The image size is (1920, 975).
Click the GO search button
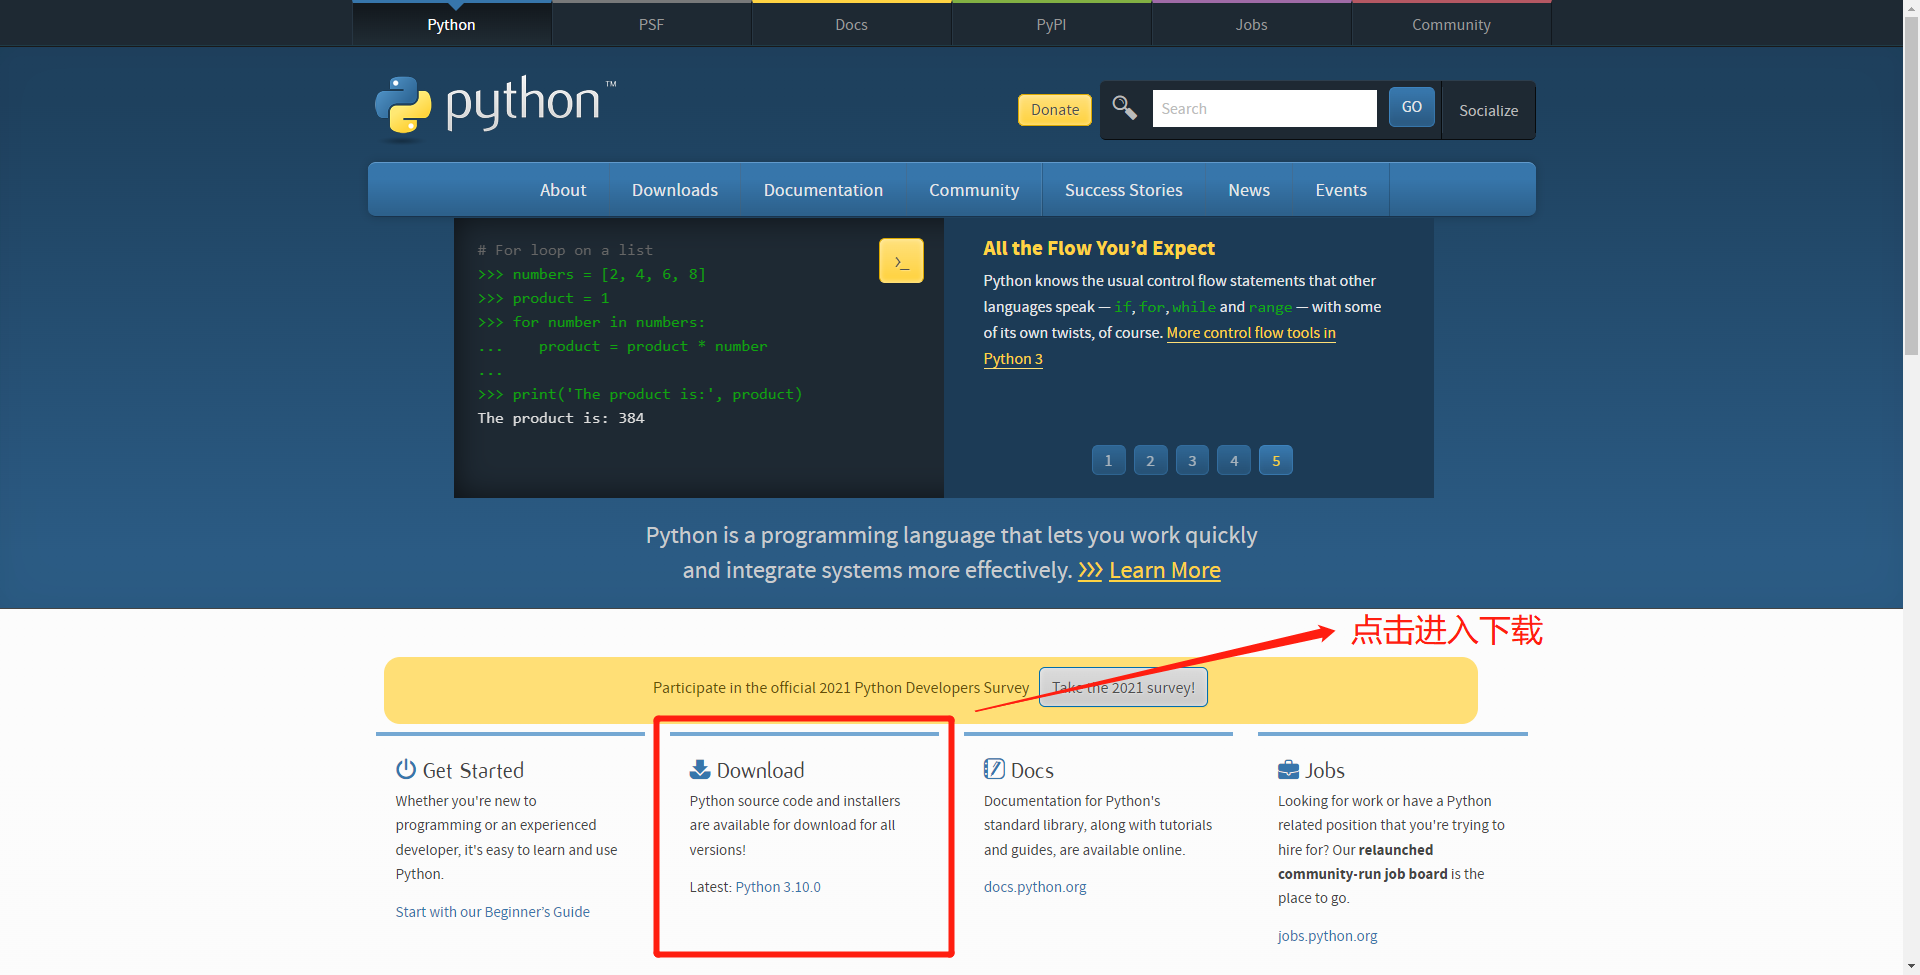point(1412,107)
